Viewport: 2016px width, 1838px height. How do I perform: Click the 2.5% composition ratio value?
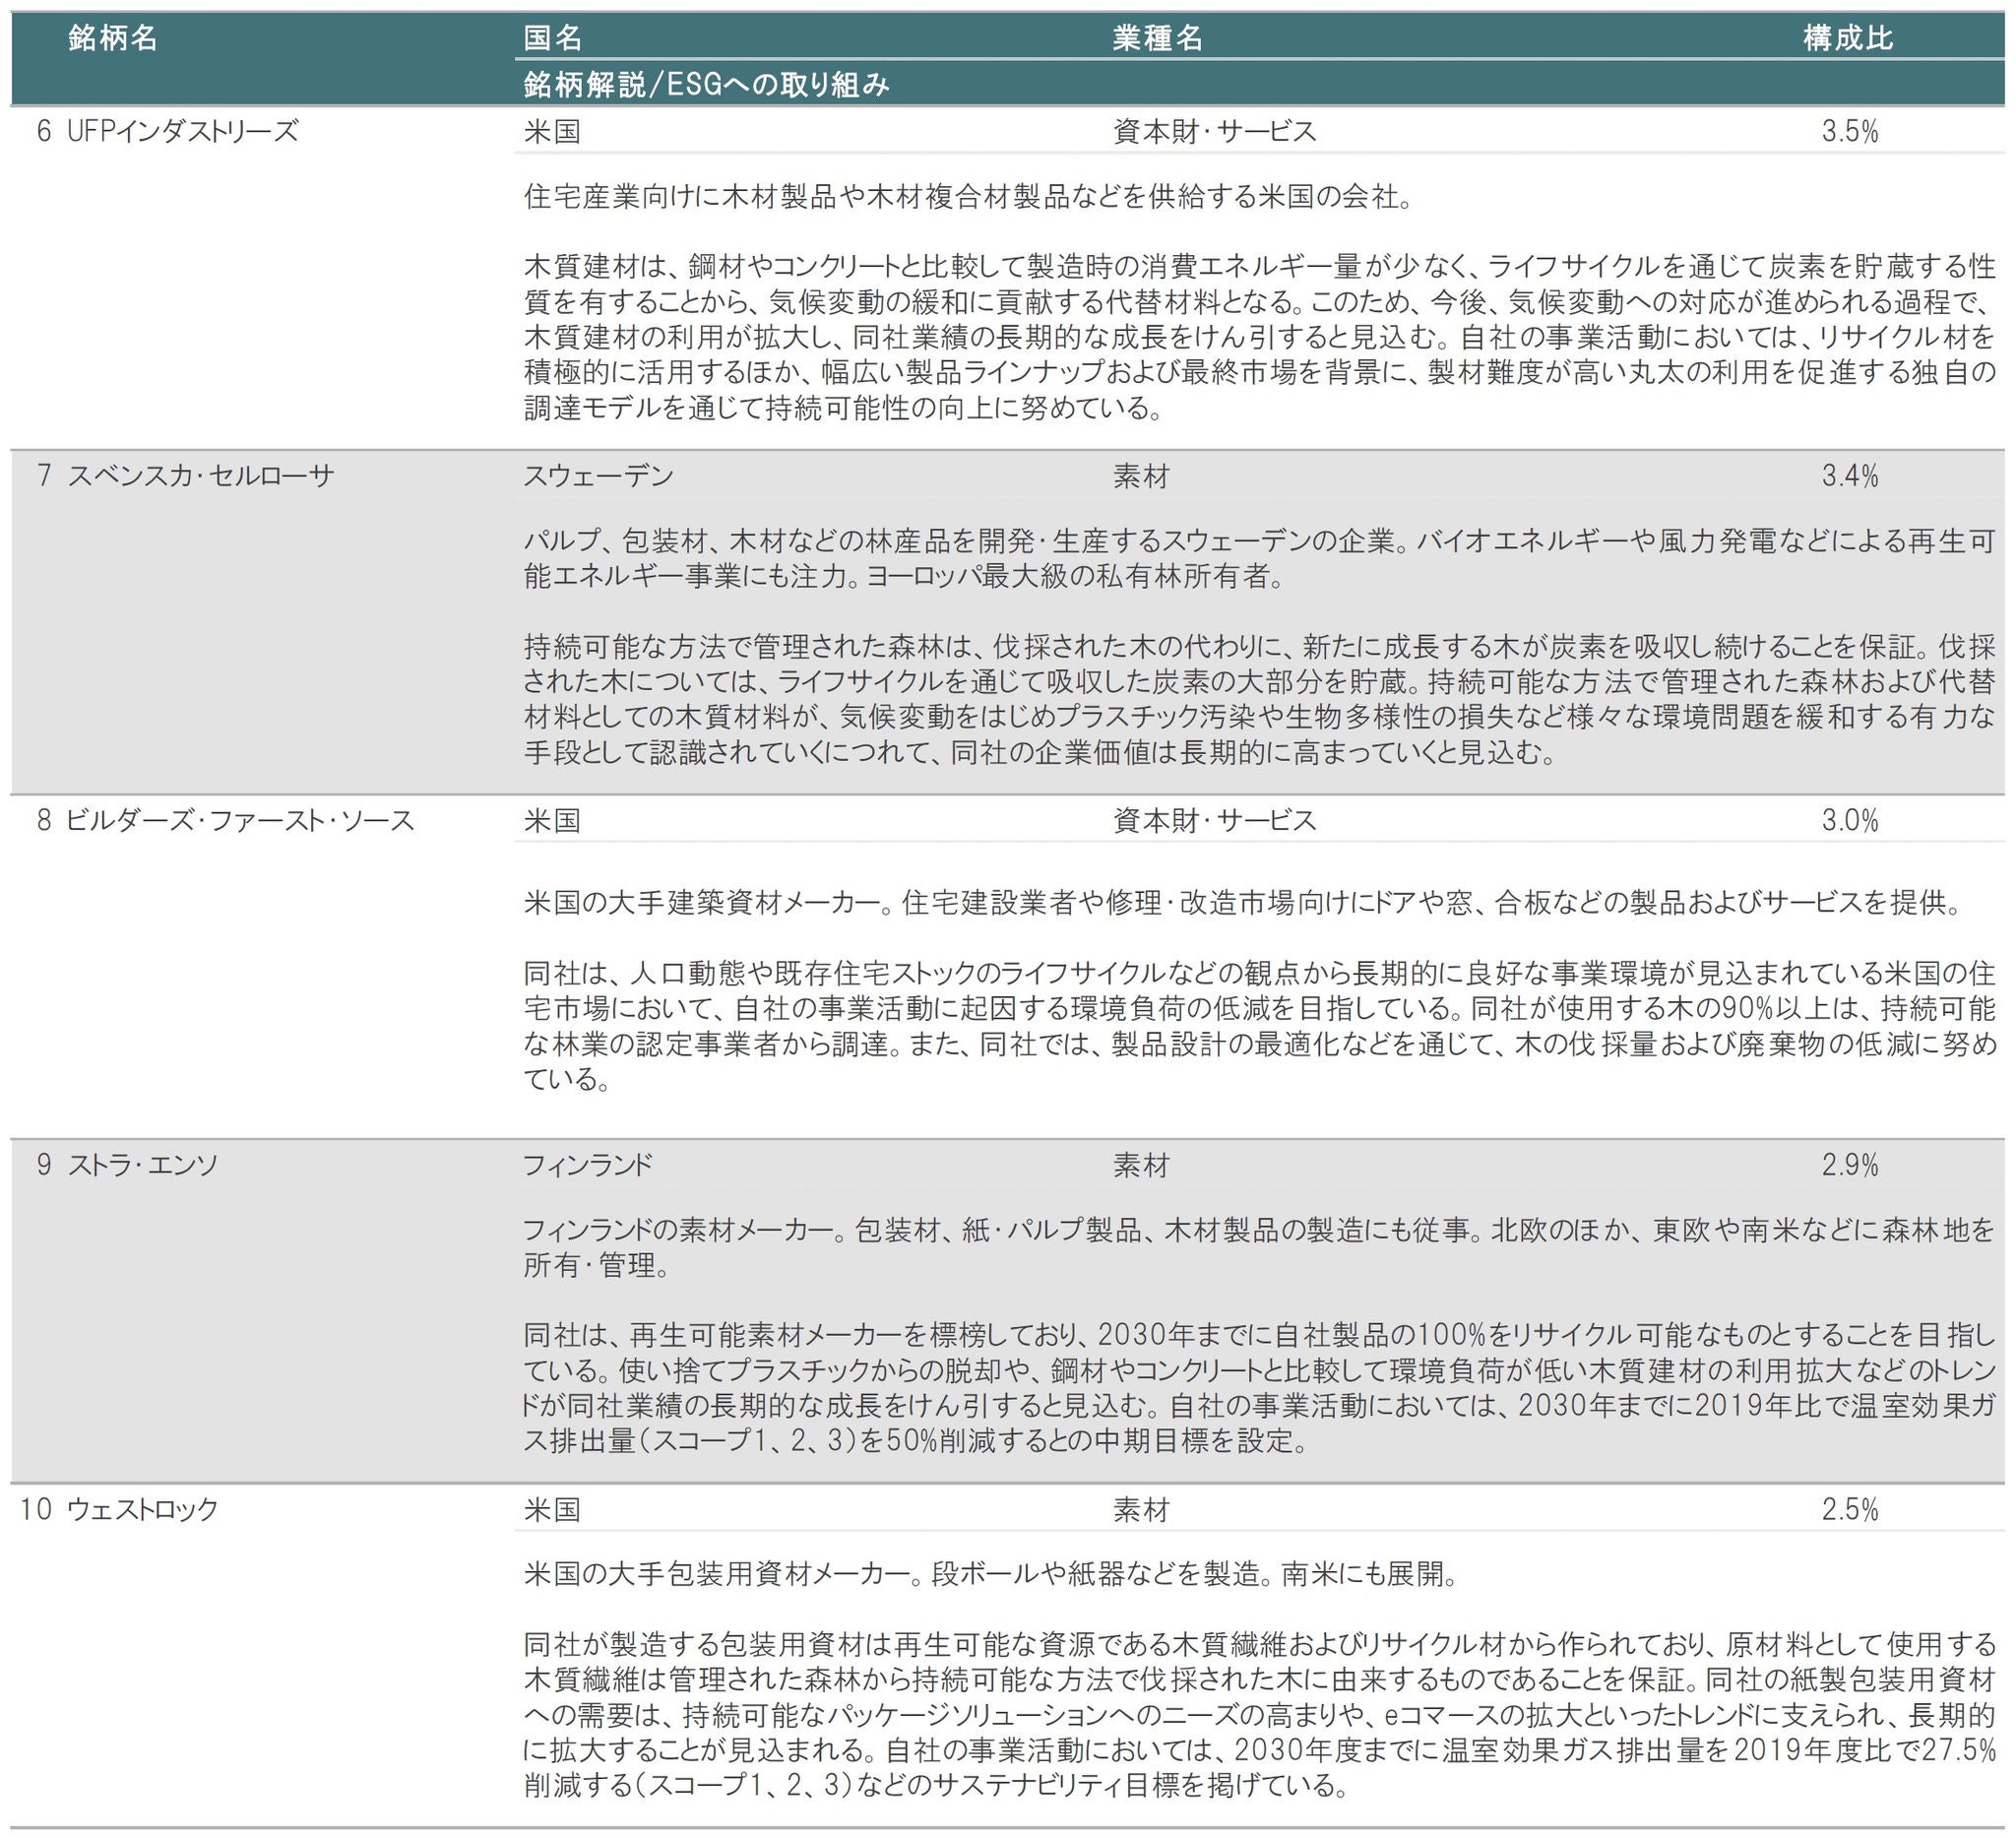(x=1849, y=1509)
